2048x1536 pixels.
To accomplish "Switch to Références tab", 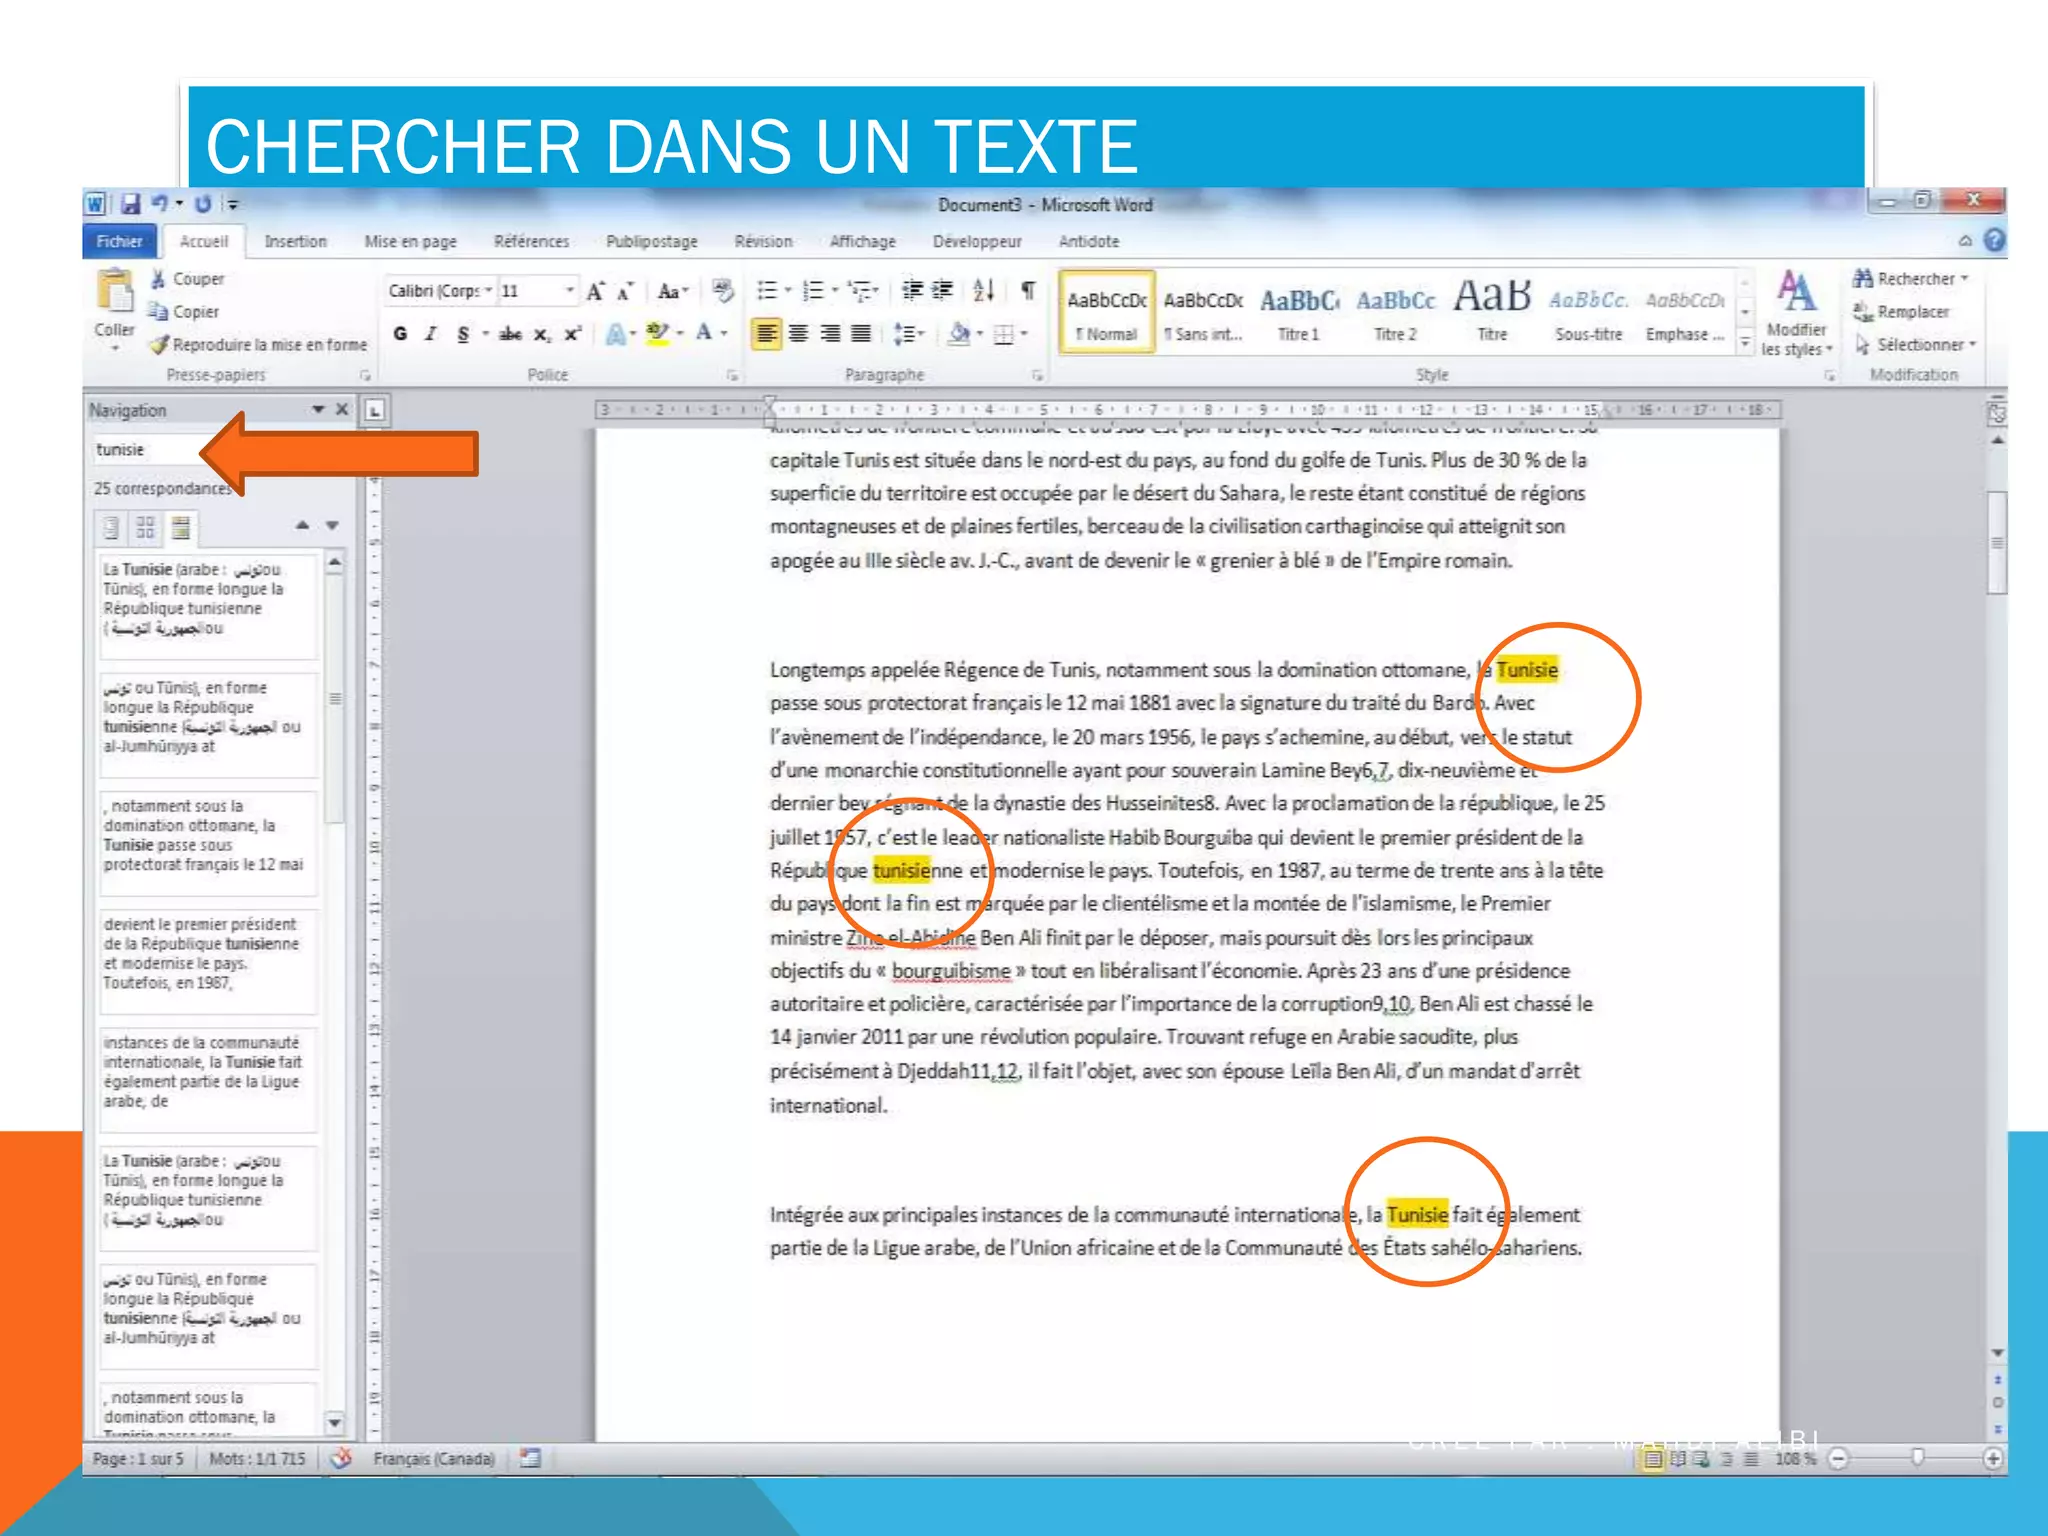I will click(531, 241).
